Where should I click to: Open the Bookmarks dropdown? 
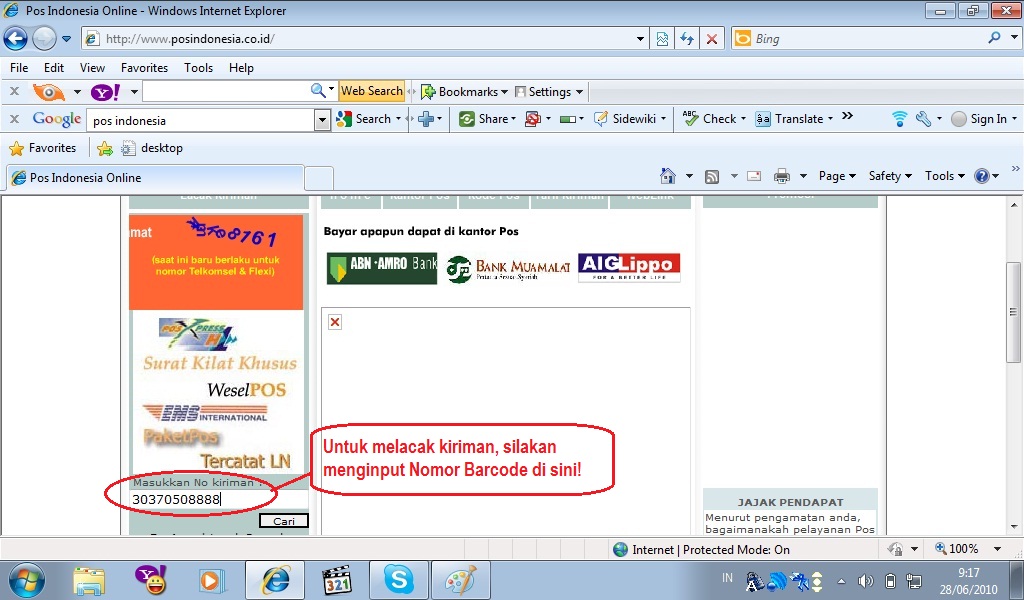tap(465, 92)
